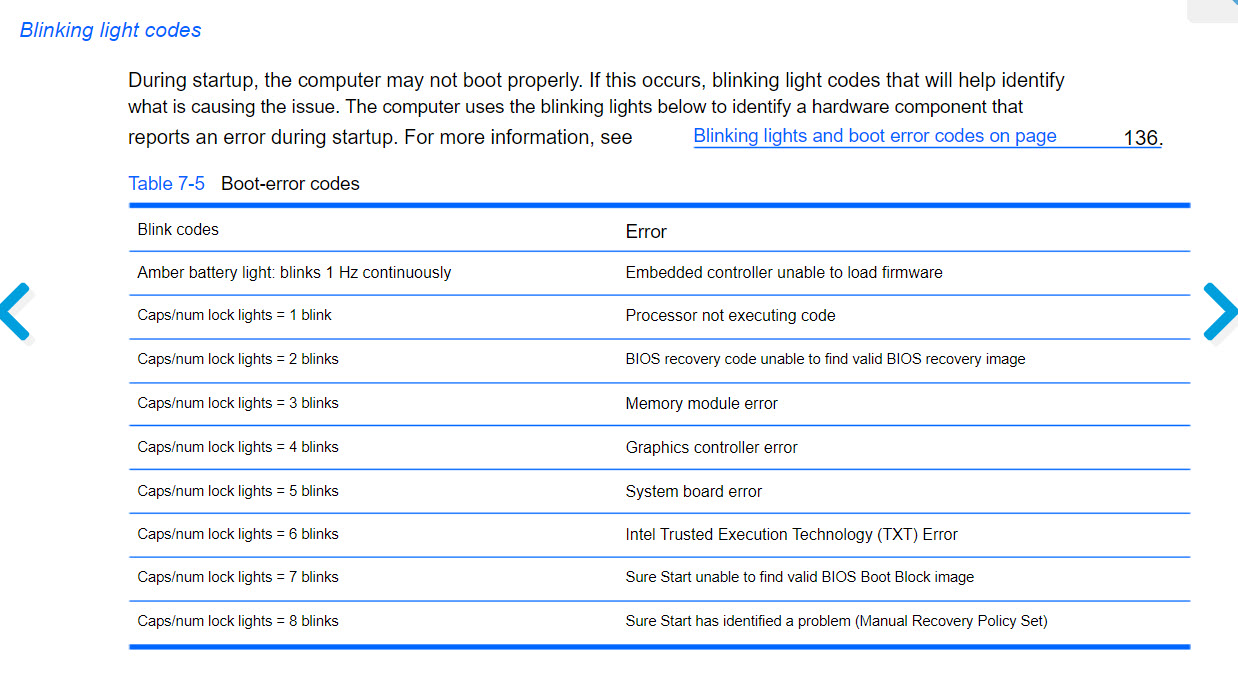This screenshot has height=681, width=1238.
Task: Click the 'Table 7-5' caption label
Action: [x=166, y=184]
